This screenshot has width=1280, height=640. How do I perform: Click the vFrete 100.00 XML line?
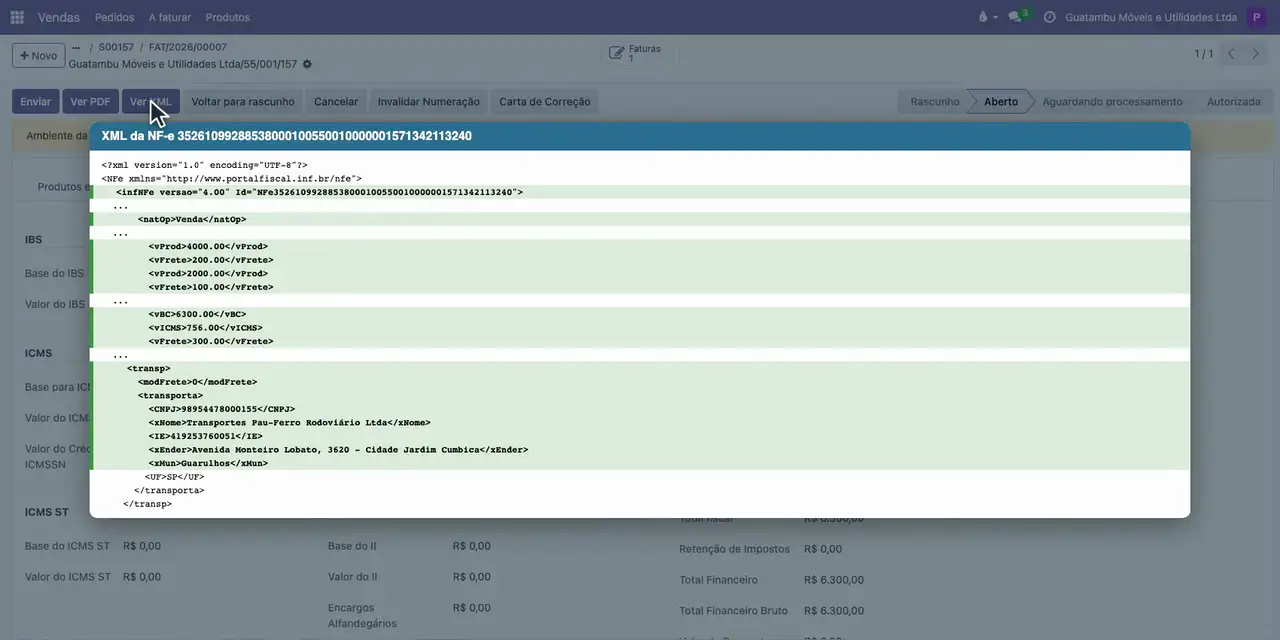(210, 287)
